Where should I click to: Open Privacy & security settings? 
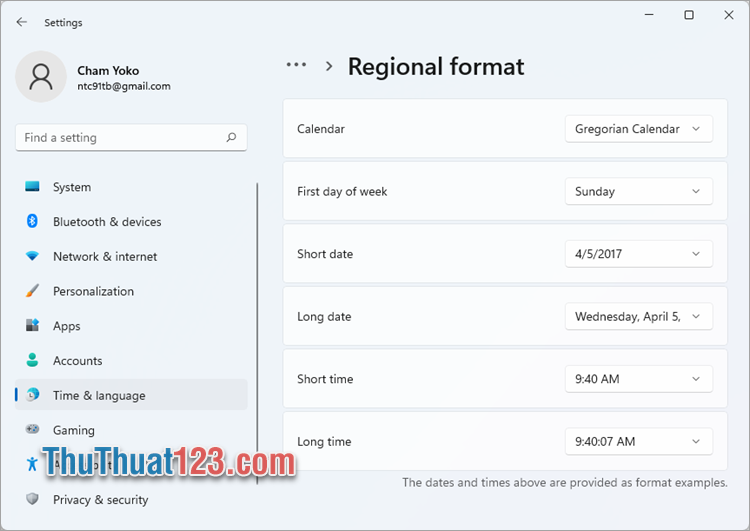[131, 499]
